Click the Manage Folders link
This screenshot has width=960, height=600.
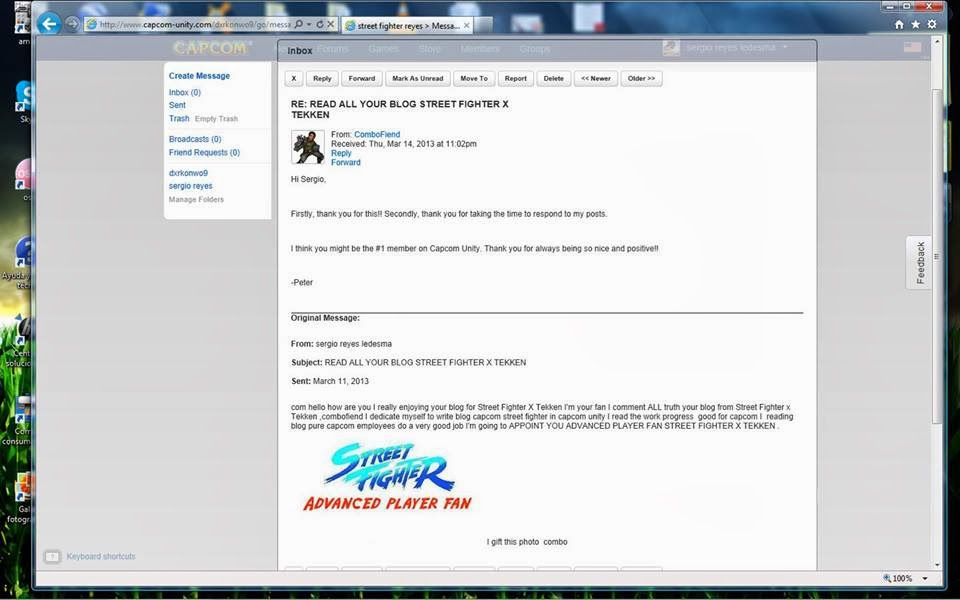196,200
